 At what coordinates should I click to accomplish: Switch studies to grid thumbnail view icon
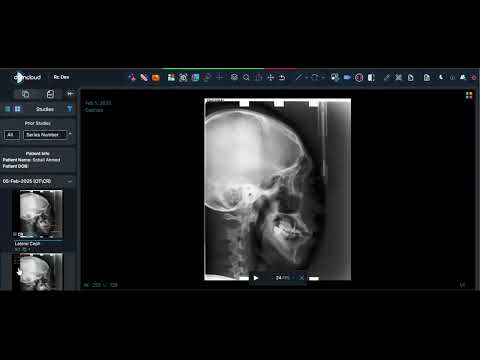(17, 109)
